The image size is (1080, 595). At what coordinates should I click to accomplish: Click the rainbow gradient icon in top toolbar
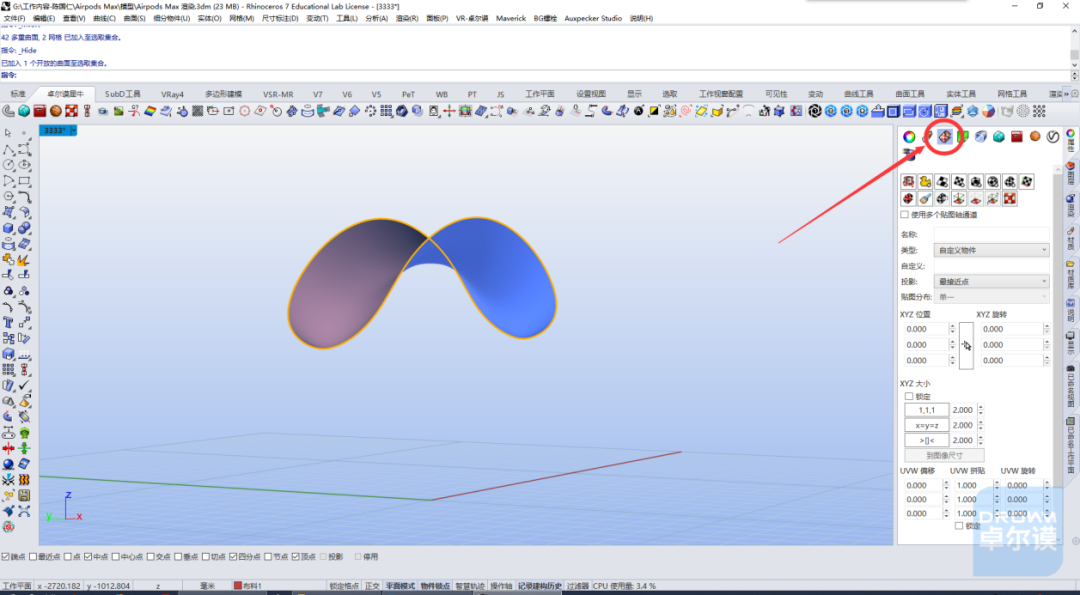[x=150, y=111]
